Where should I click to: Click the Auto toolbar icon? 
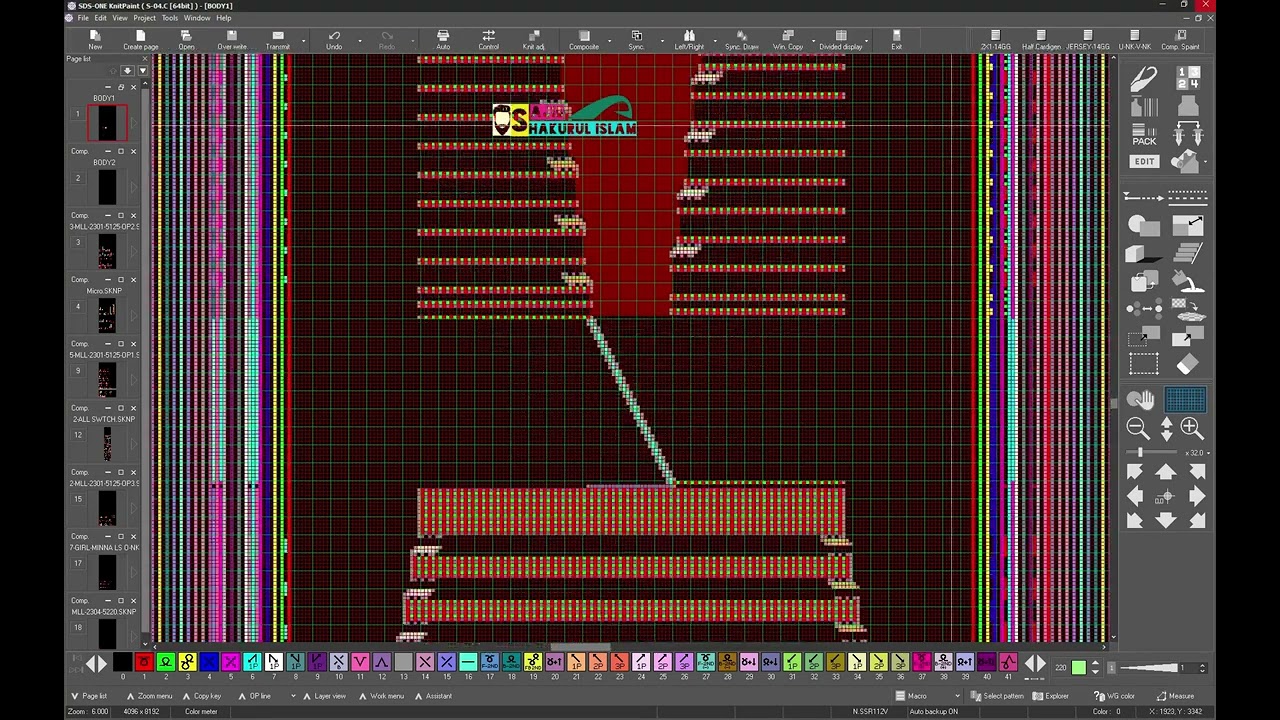point(443,40)
